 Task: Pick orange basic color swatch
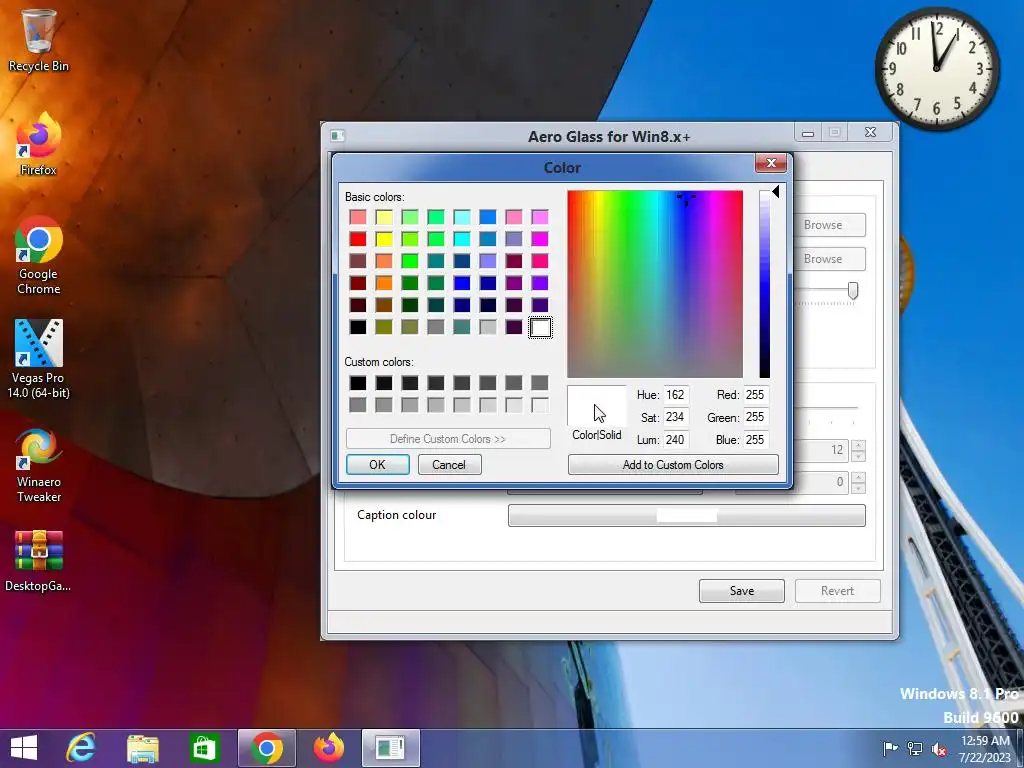(384, 283)
